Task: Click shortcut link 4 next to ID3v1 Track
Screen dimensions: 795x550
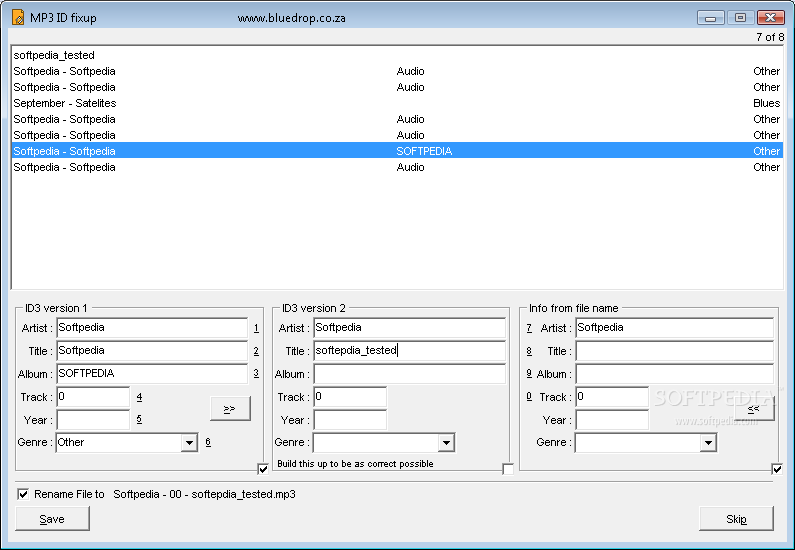Action: pyautogui.click(x=139, y=397)
